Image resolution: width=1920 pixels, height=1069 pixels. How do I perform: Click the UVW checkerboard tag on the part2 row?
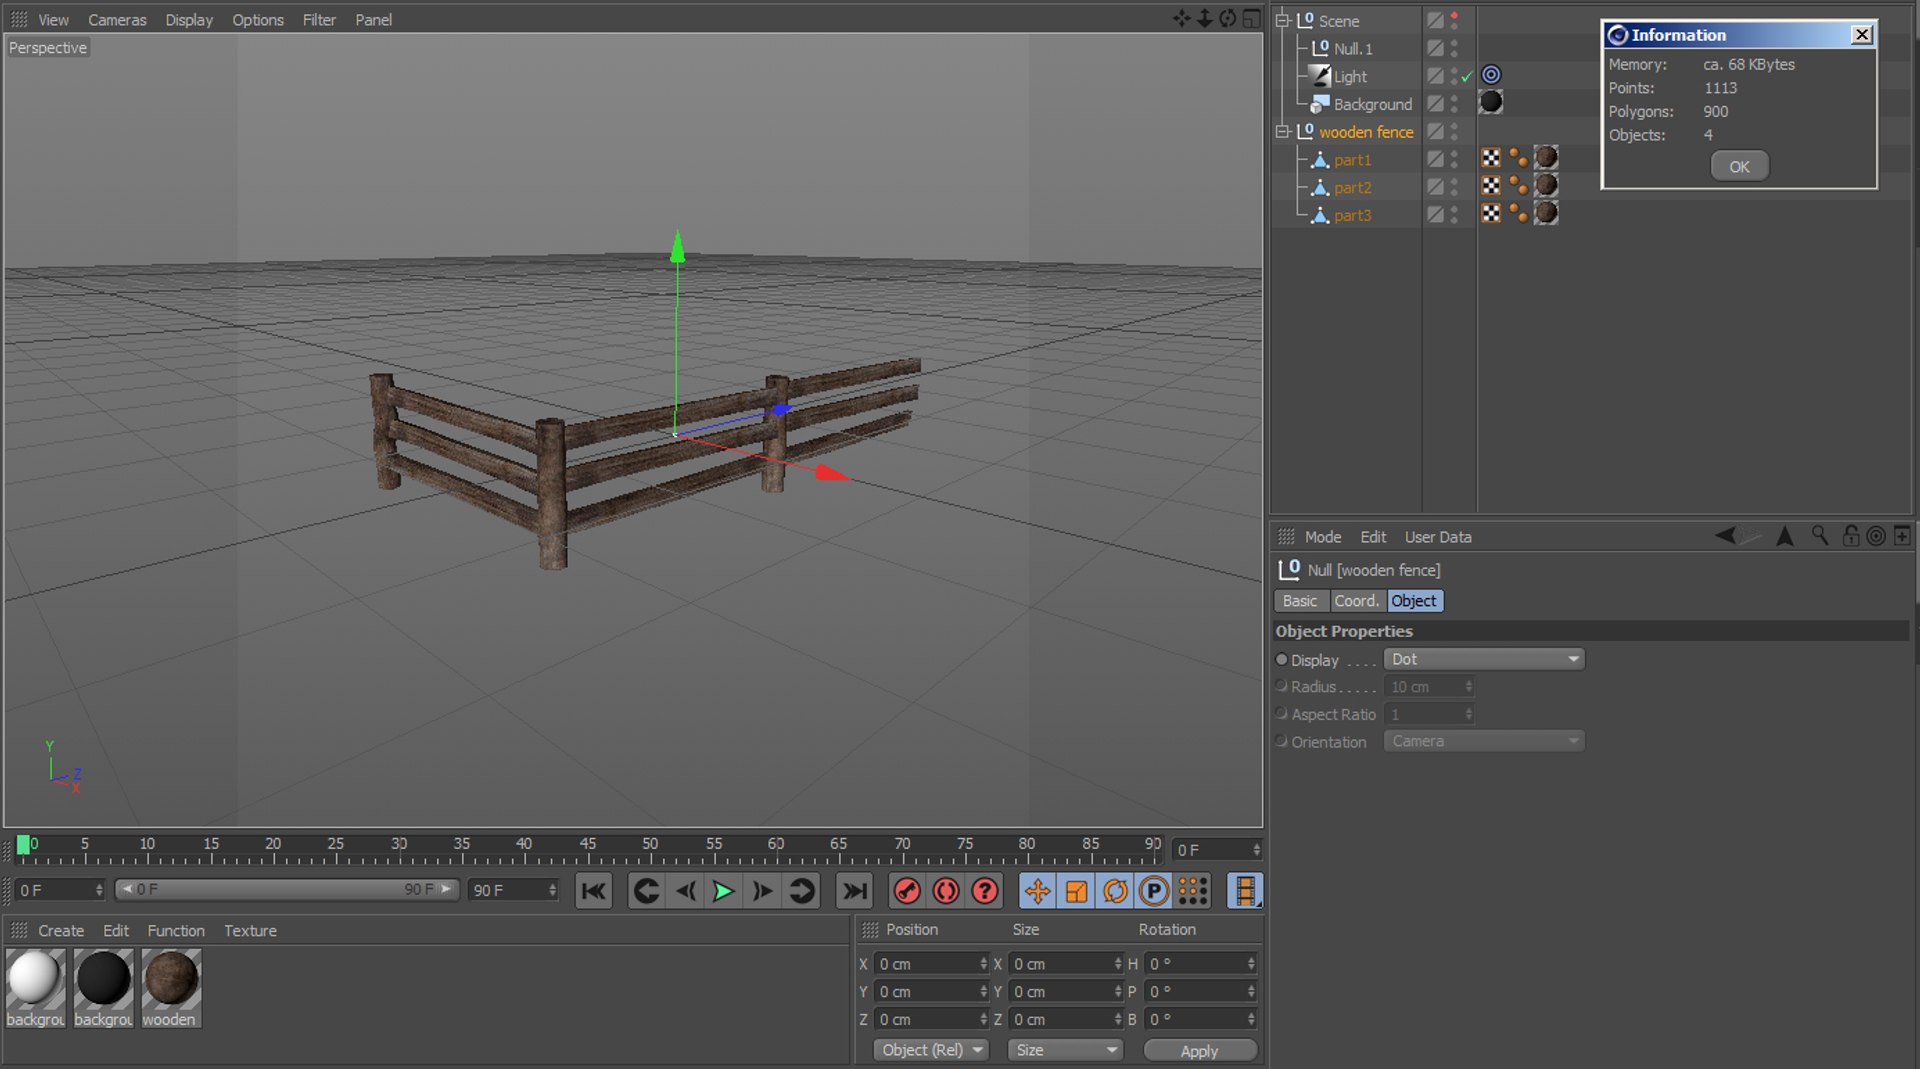[x=1491, y=186]
